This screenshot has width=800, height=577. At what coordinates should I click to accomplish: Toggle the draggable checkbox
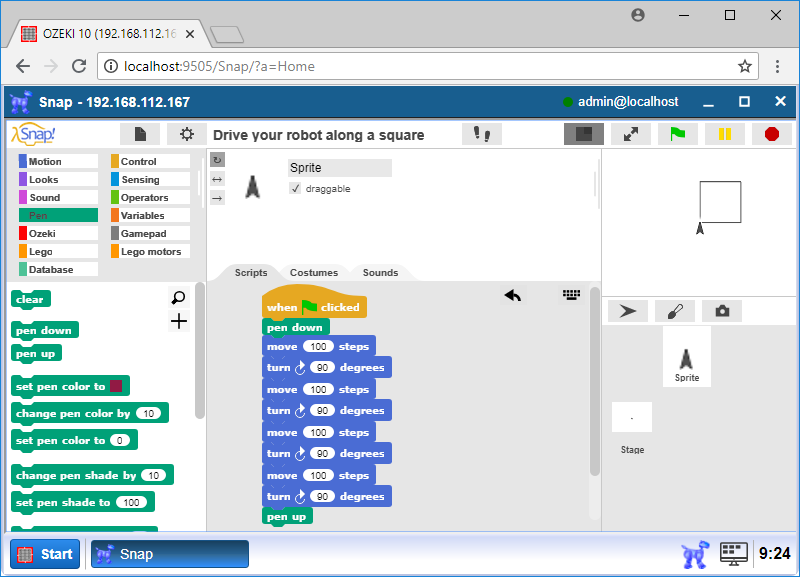[x=295, y=188]
